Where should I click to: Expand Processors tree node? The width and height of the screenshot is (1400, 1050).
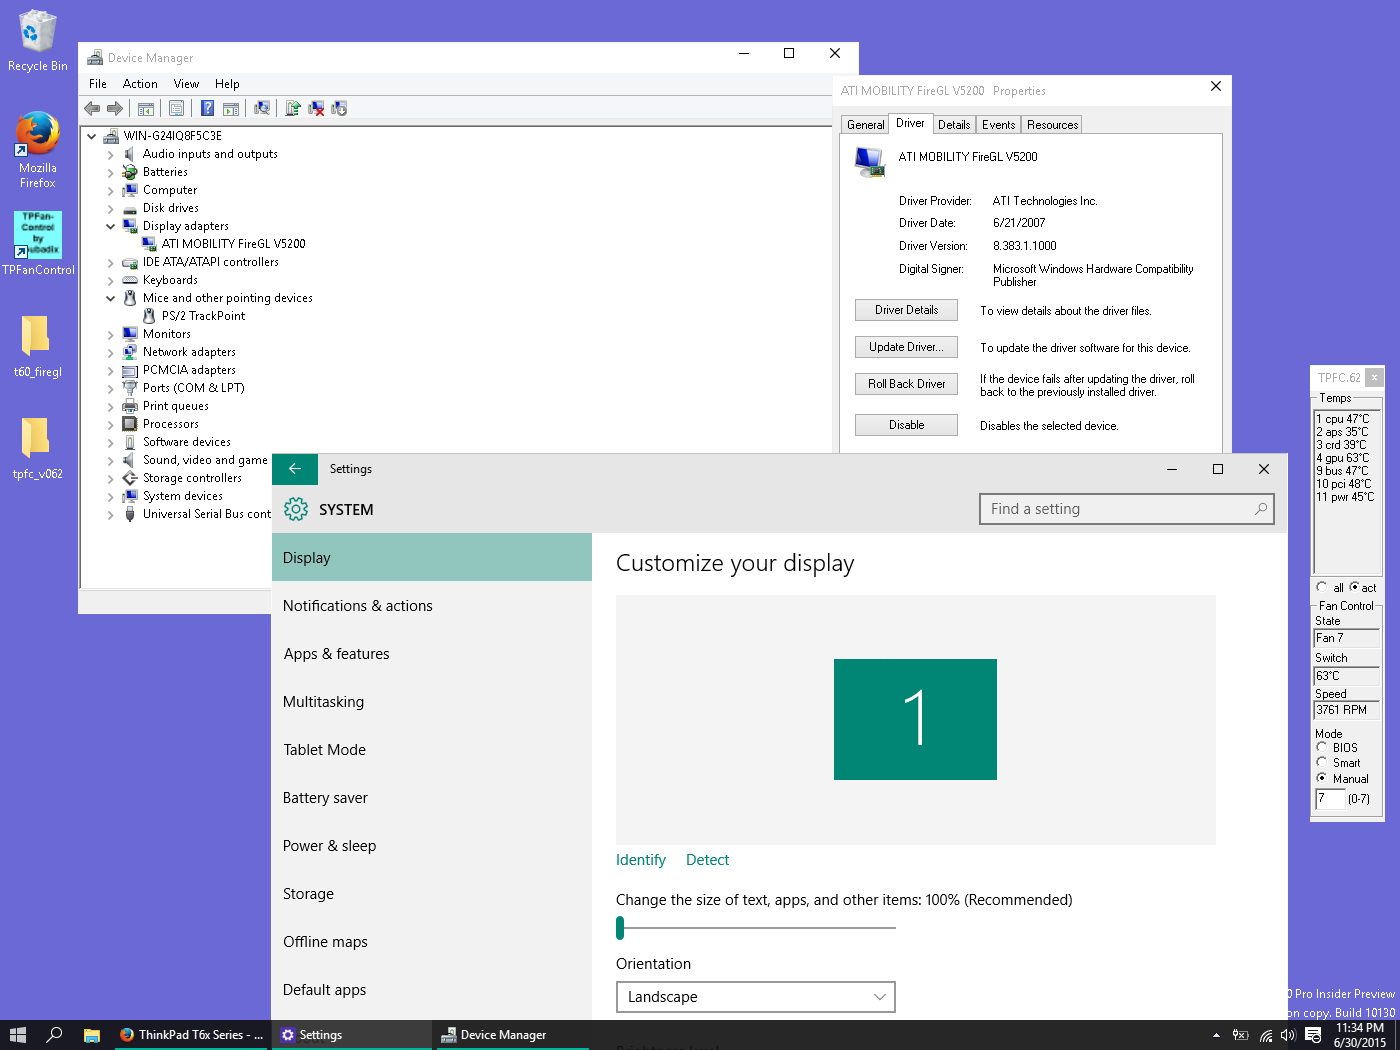click(111, 424)
